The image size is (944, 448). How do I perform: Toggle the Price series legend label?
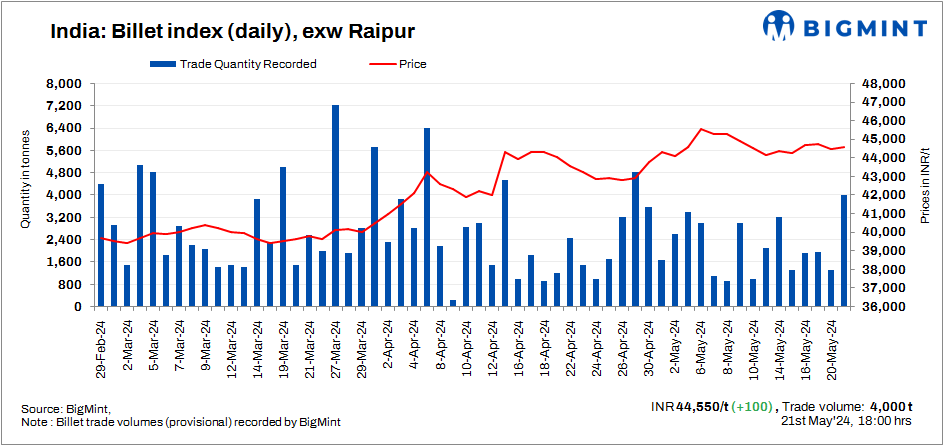(413, 64)
